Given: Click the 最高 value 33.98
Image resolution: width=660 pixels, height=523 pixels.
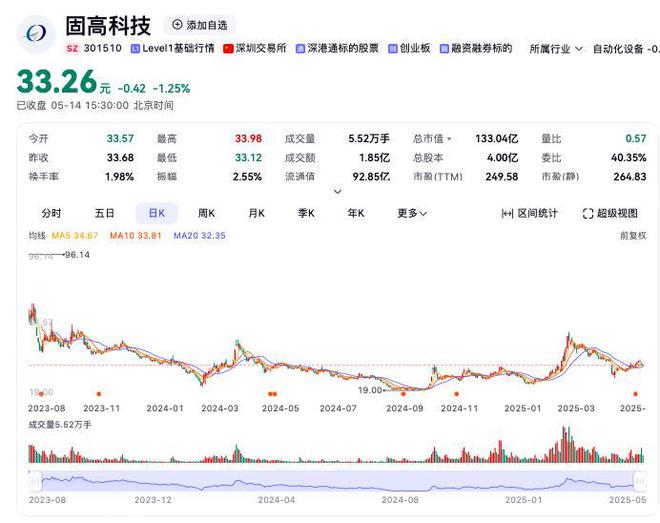Looking at the screenshot, I should pos(248,138).
